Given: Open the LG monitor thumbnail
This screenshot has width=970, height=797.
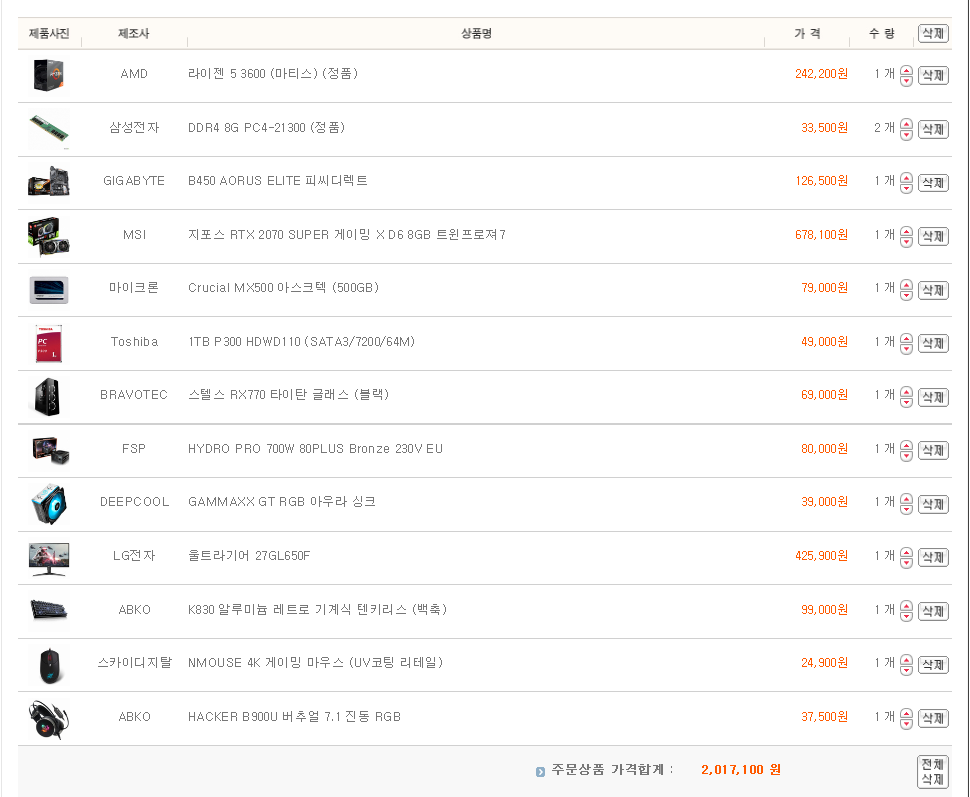Looking at the screenshot, I should coord(49,559).
